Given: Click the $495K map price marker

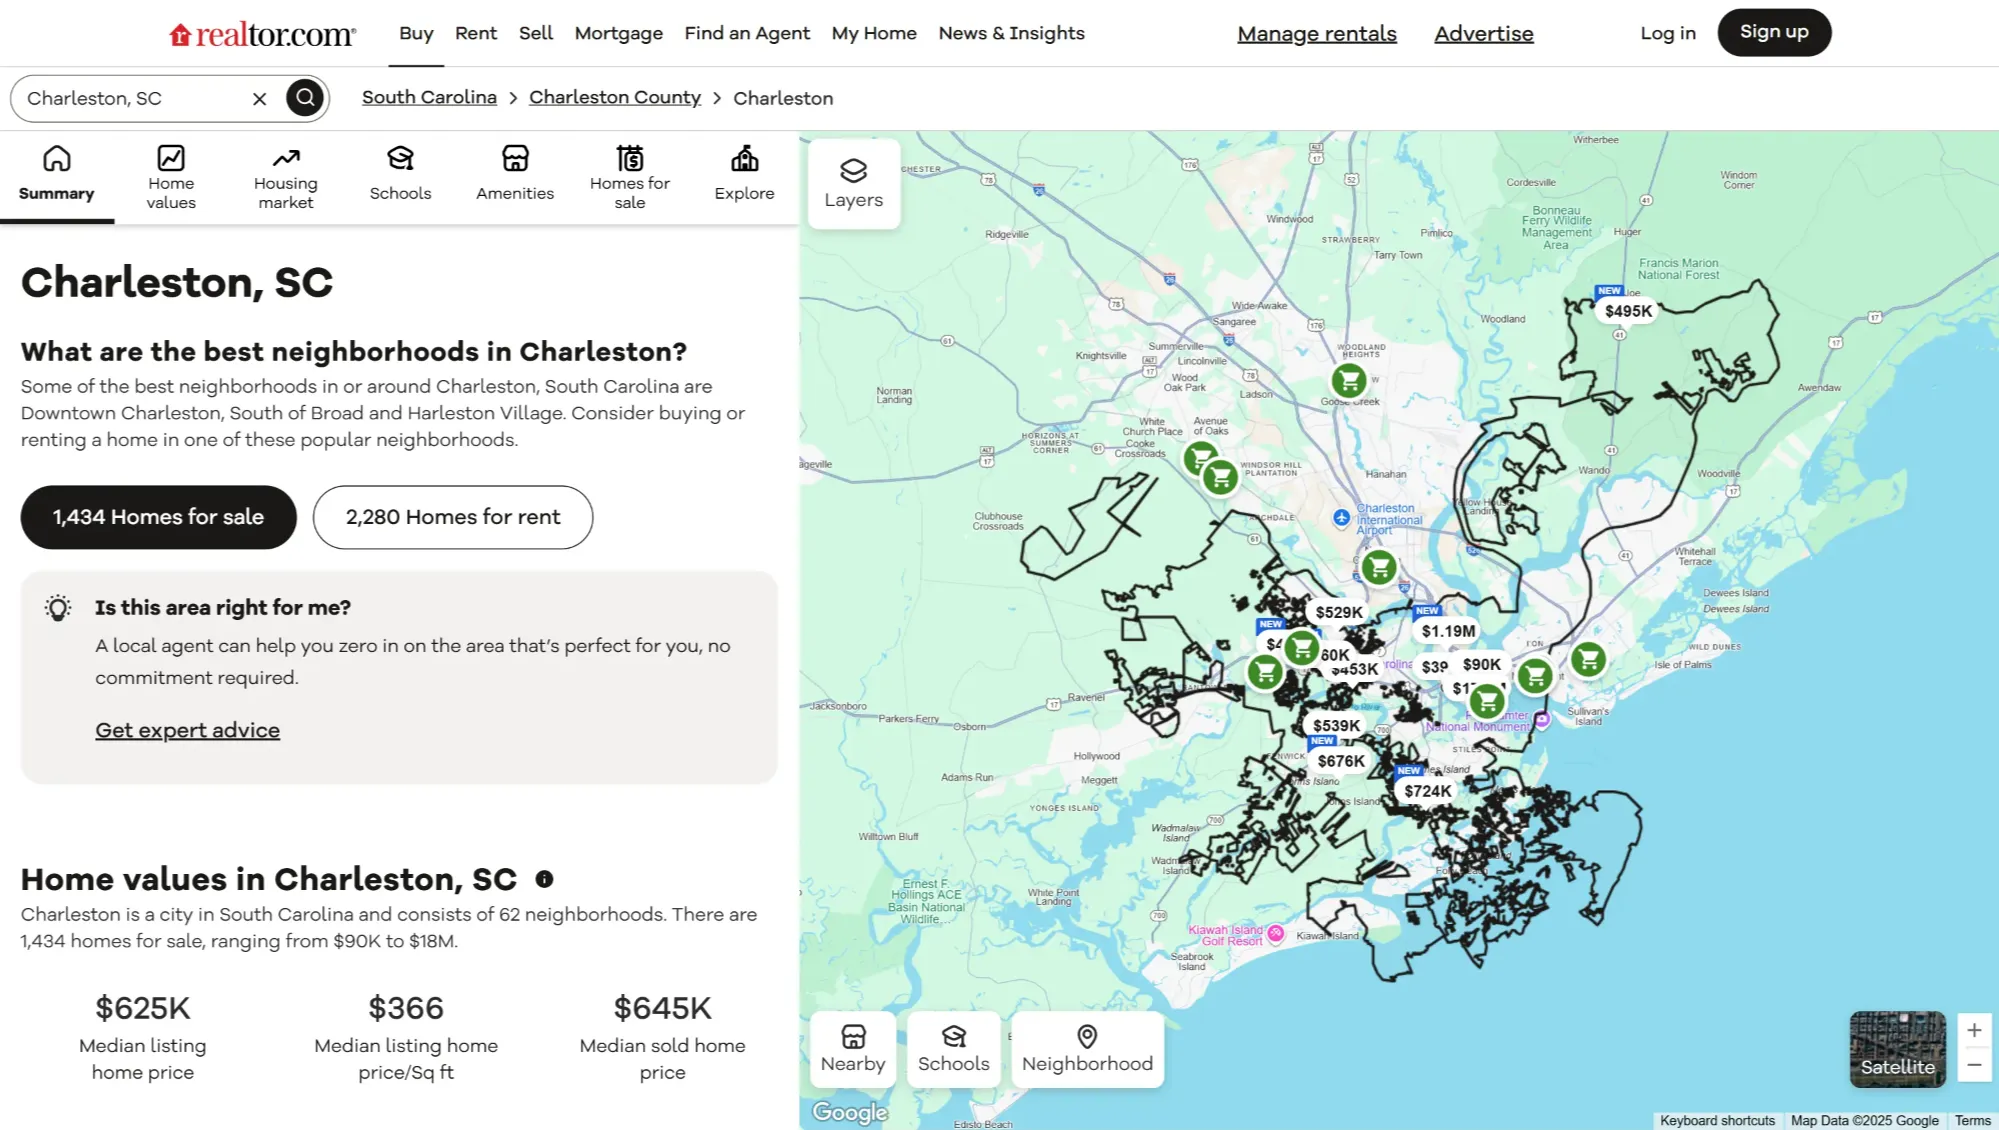Looking at the screenshot, I should click(x=1627, y=311).
